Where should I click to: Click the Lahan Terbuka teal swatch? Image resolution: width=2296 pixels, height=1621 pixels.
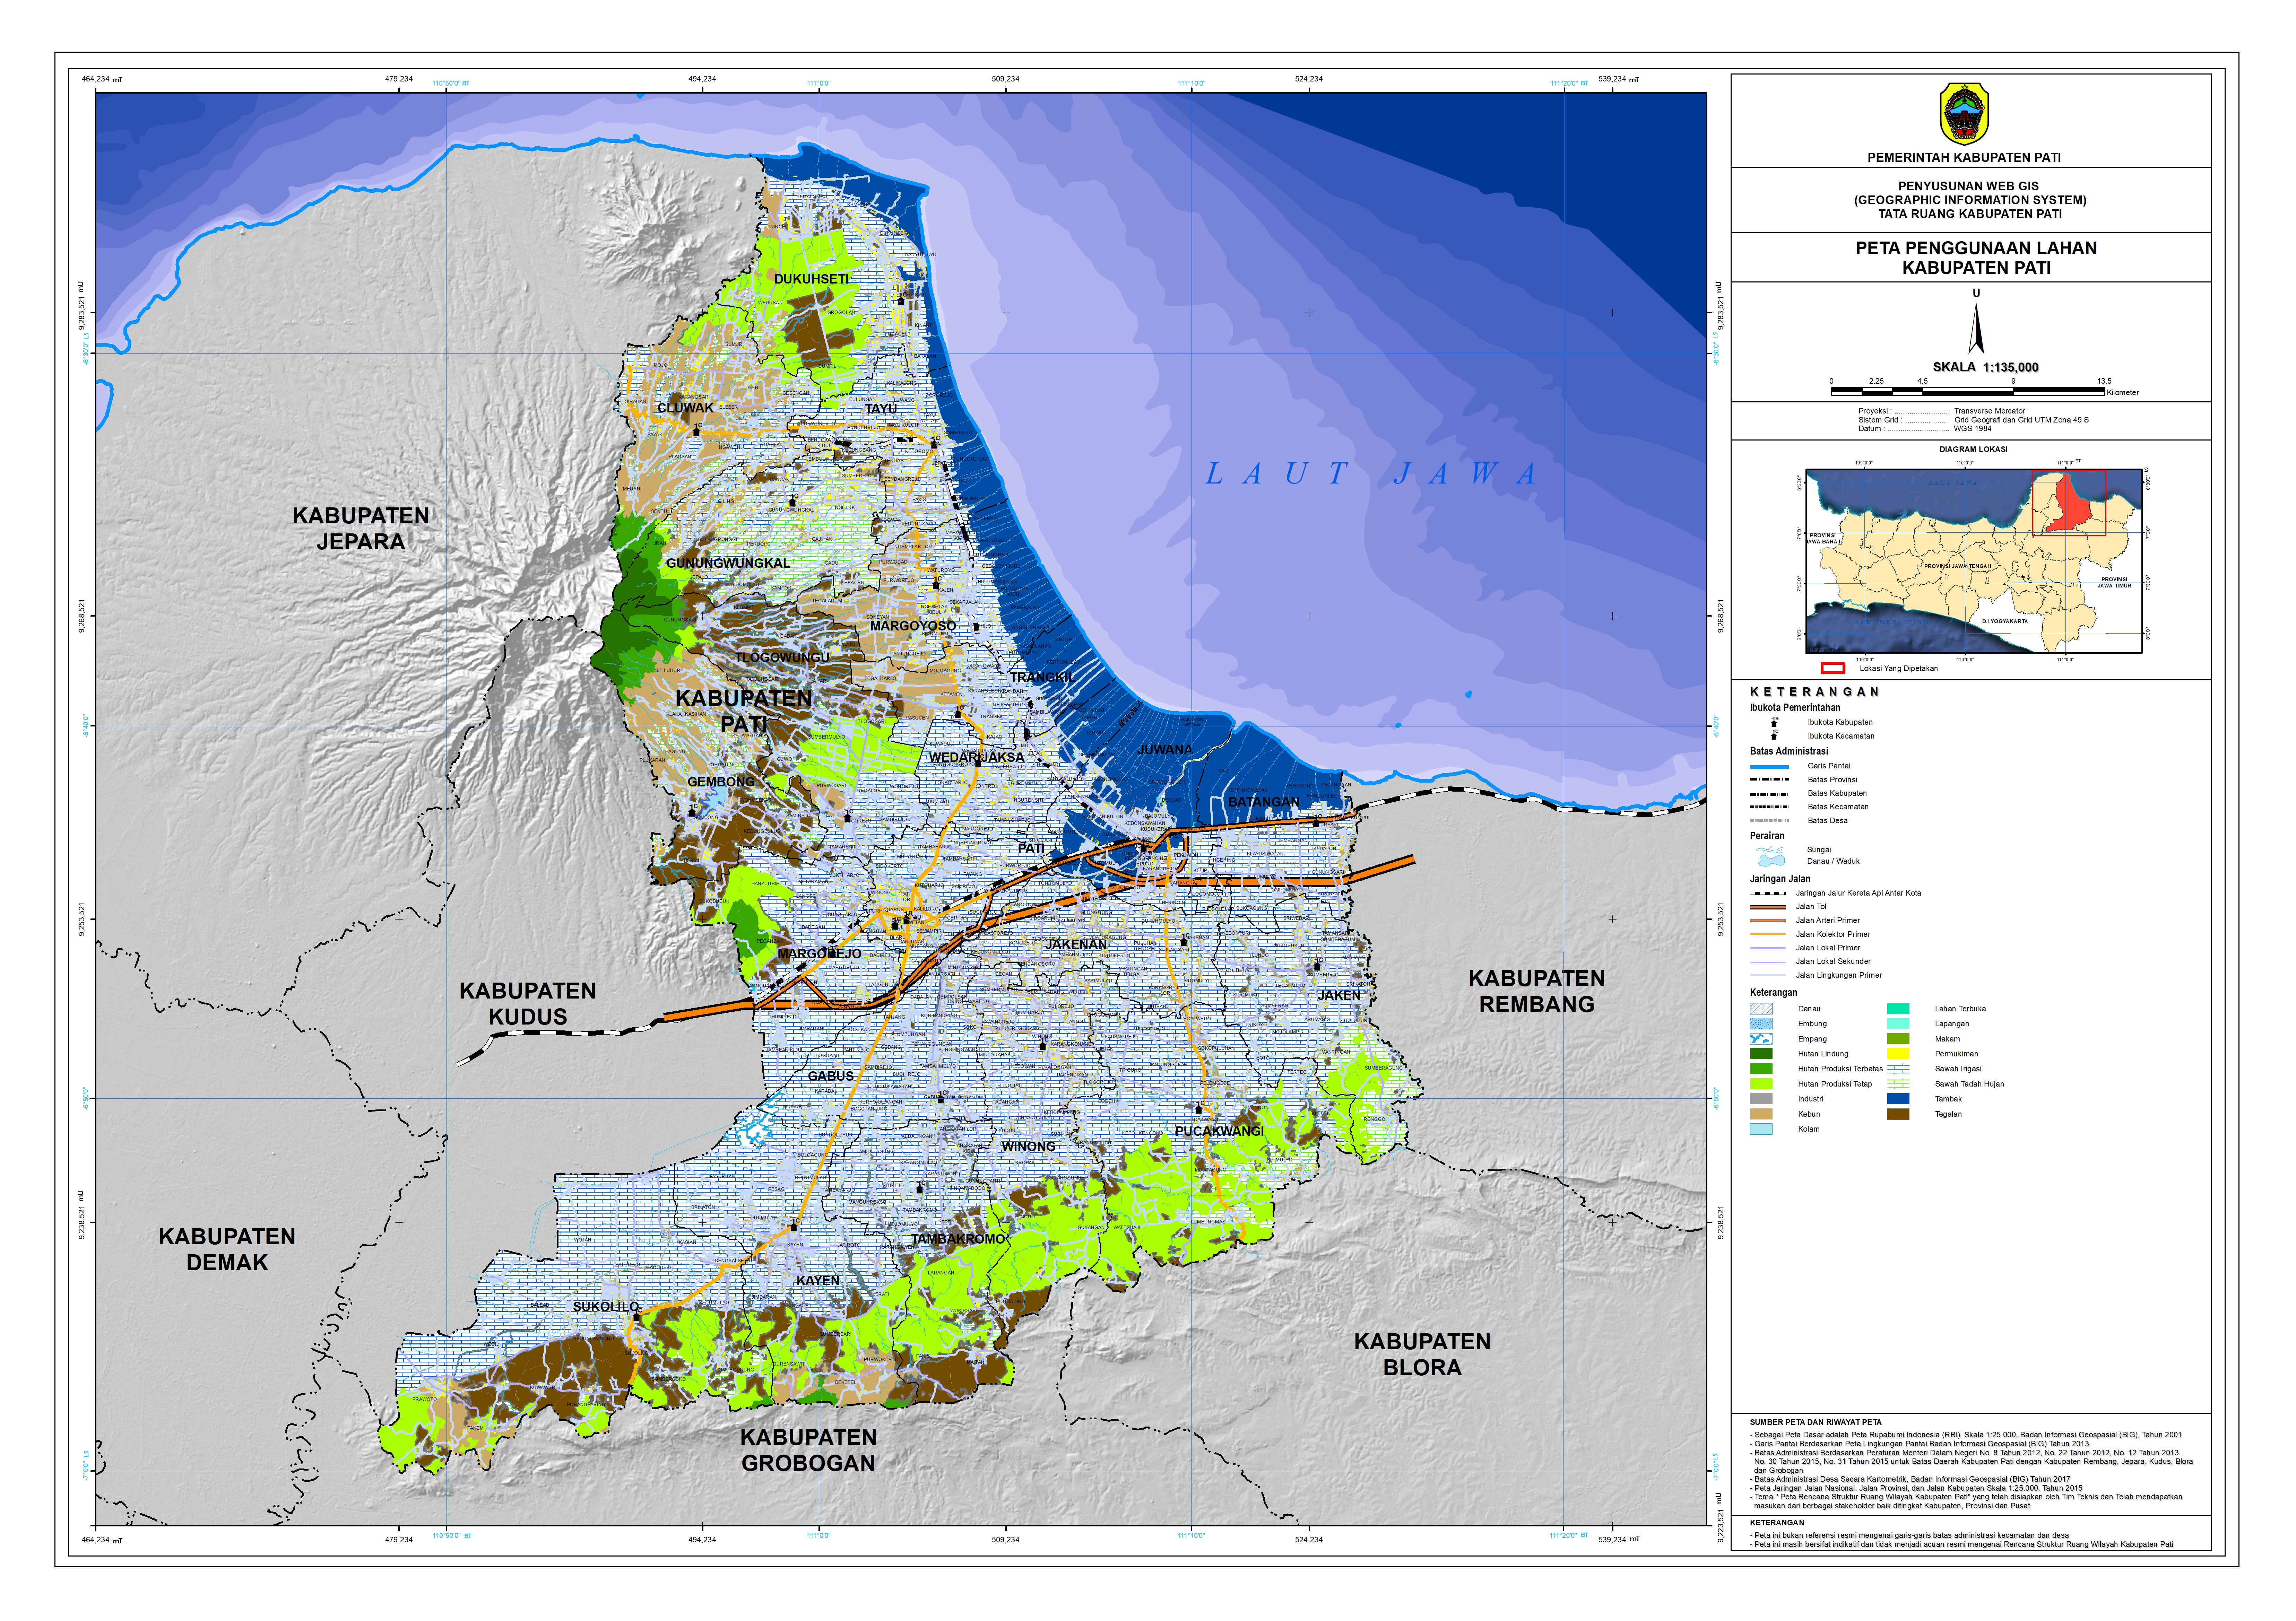[x=1898, y=1009]
